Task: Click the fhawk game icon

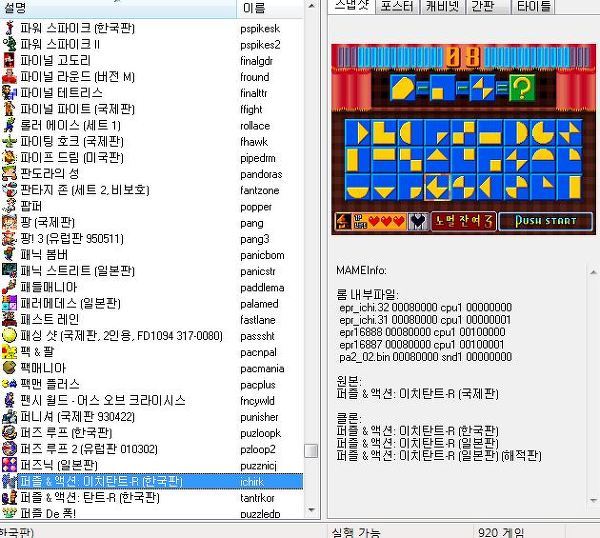Action: coord(9,141)
